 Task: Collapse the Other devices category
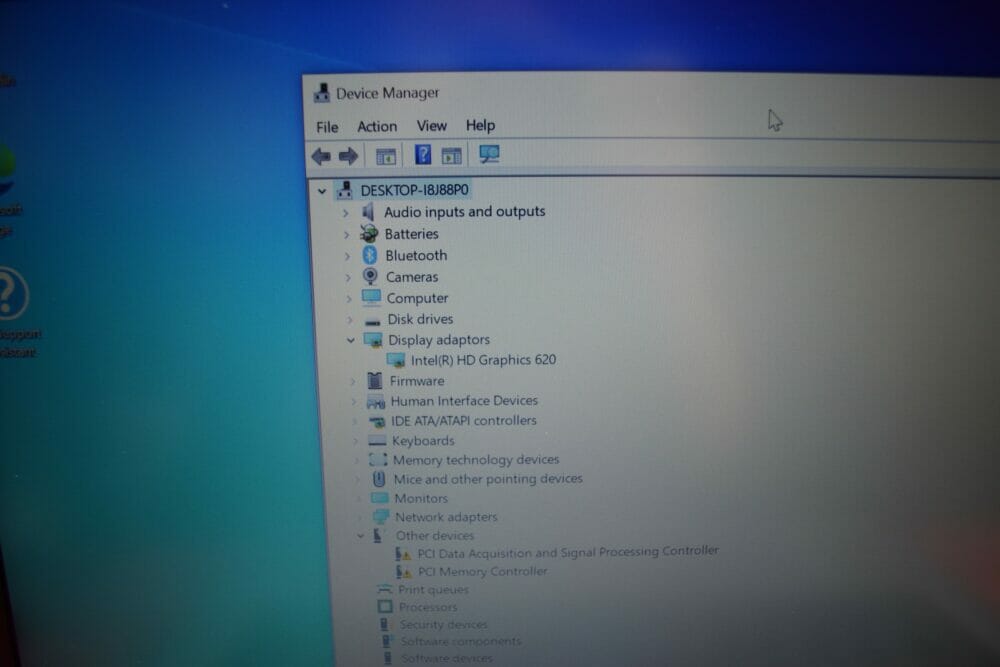(x=361, y=536)
